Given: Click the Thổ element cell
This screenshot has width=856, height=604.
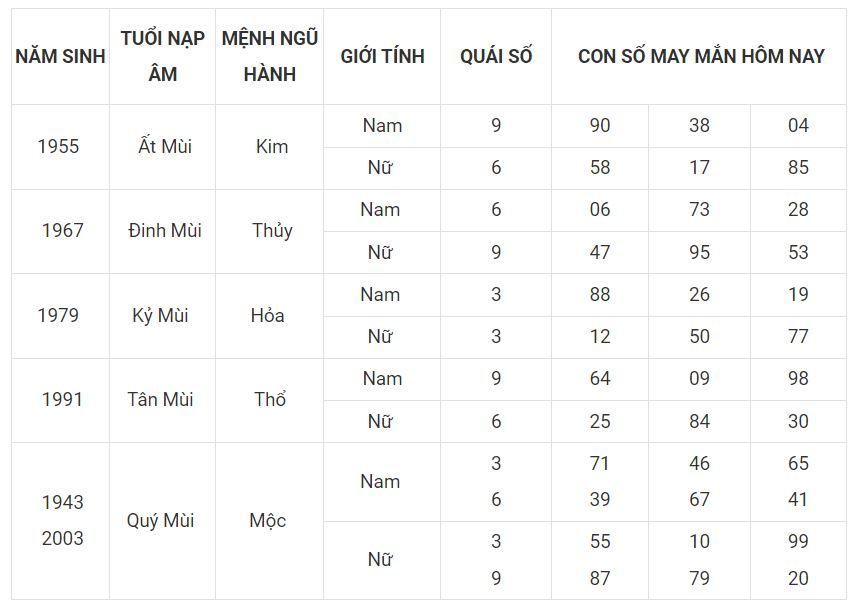Looking at the screenshot, I should [x=269, y=400].
